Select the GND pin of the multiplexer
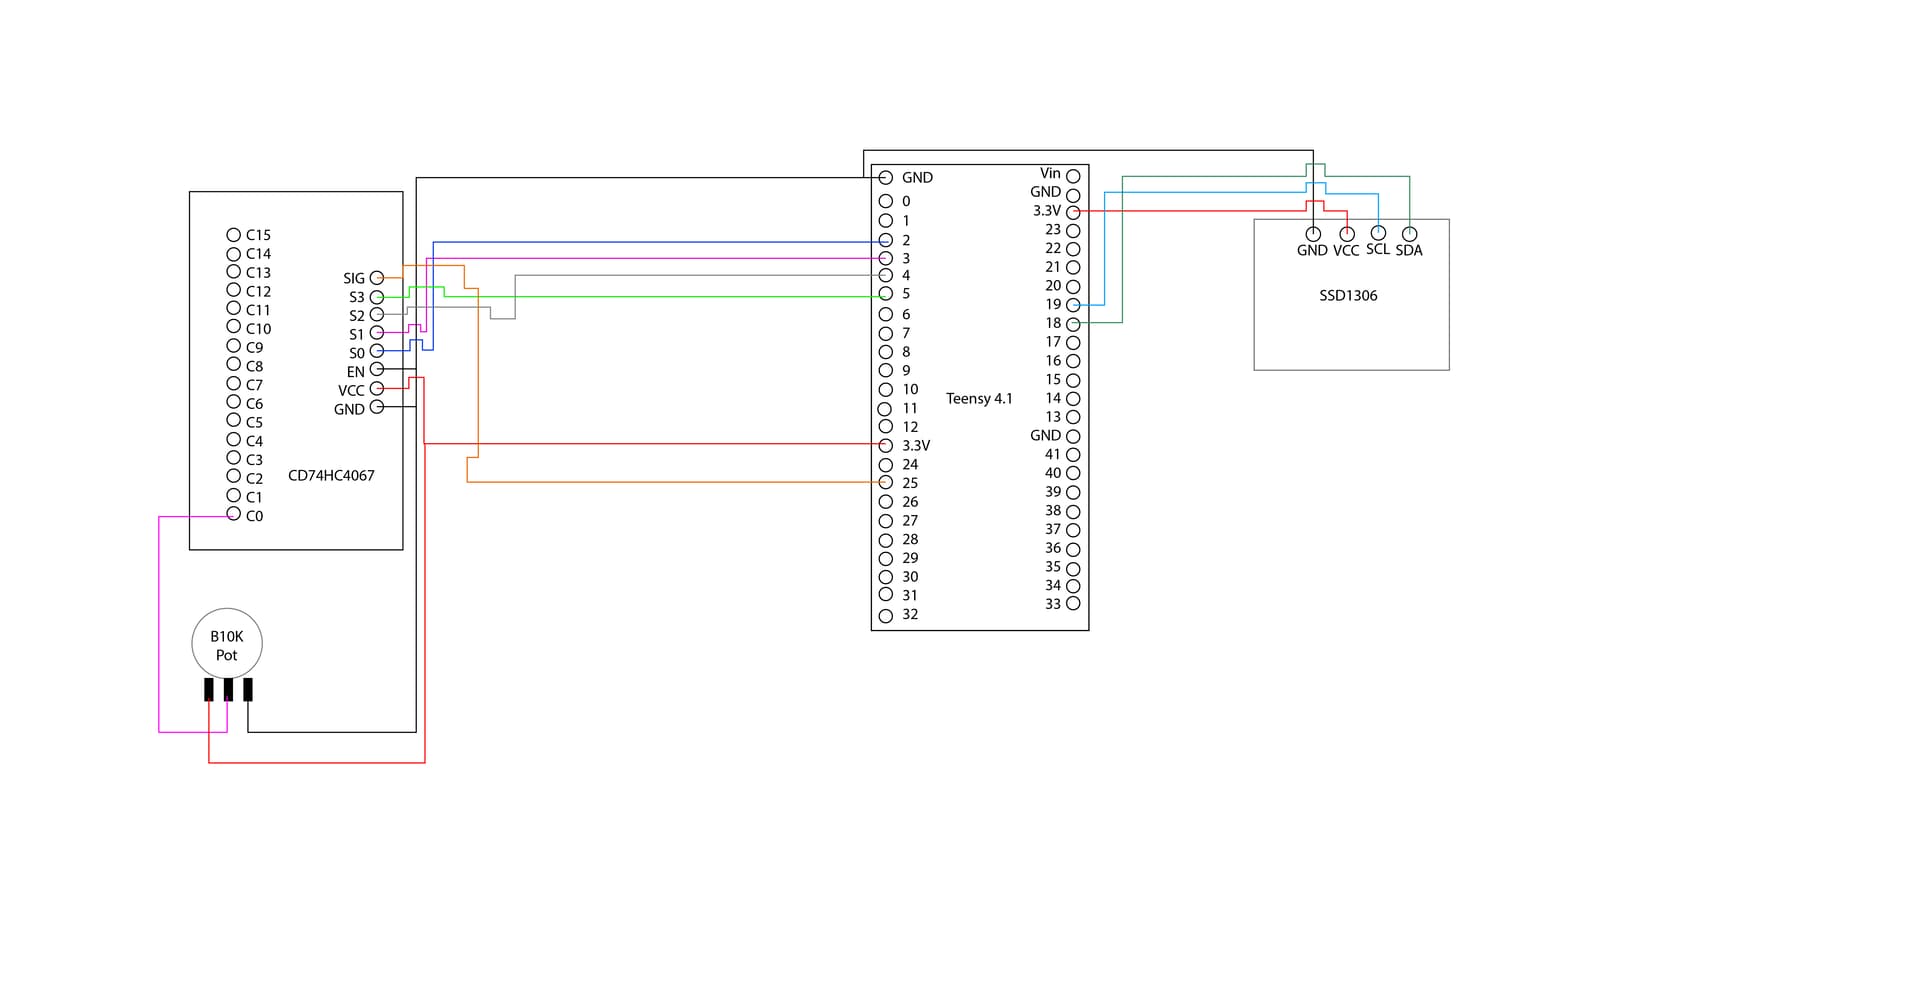Image resolution: width=1920 pixels, height=993 pixels. coord(376,408)
